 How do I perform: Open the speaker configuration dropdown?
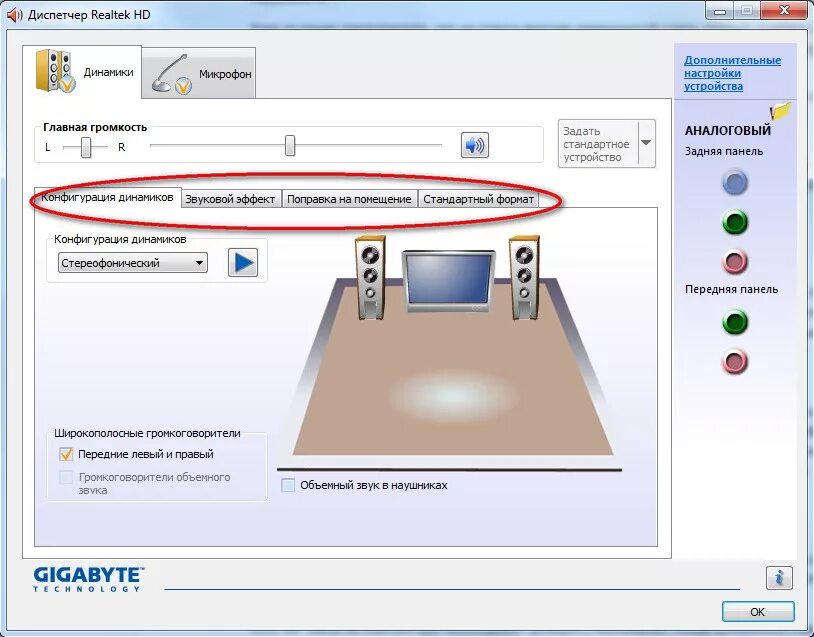pos(133,263)
